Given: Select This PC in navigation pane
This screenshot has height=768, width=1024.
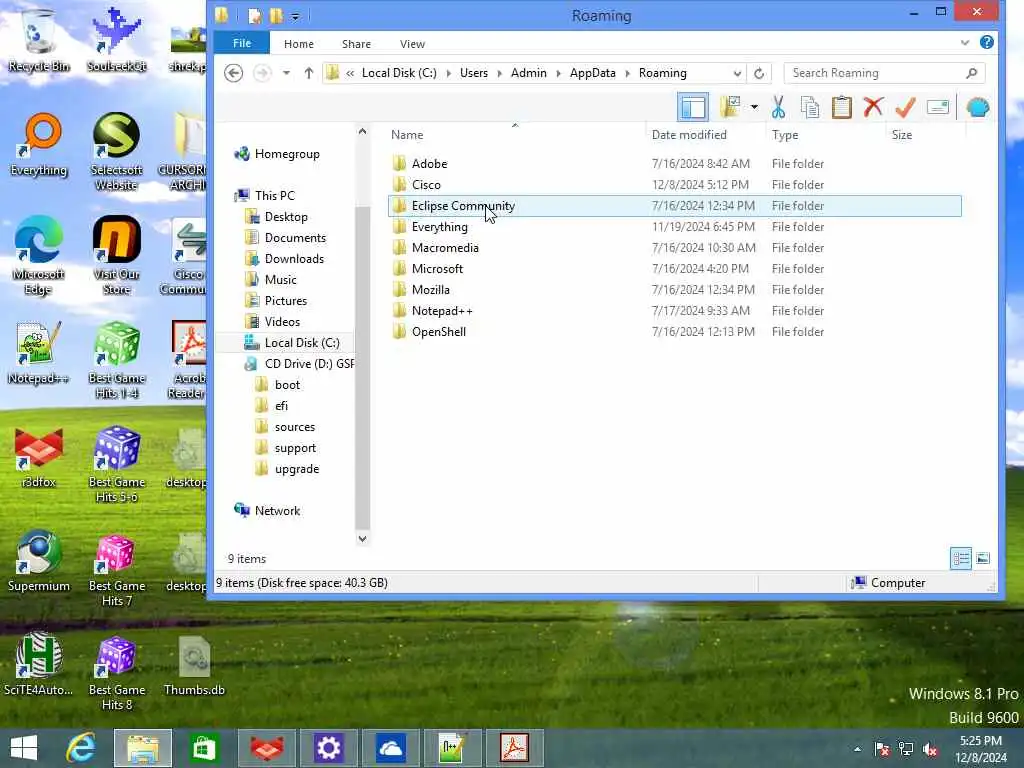Looking at the screenshot, I should (x=274, y=196).
